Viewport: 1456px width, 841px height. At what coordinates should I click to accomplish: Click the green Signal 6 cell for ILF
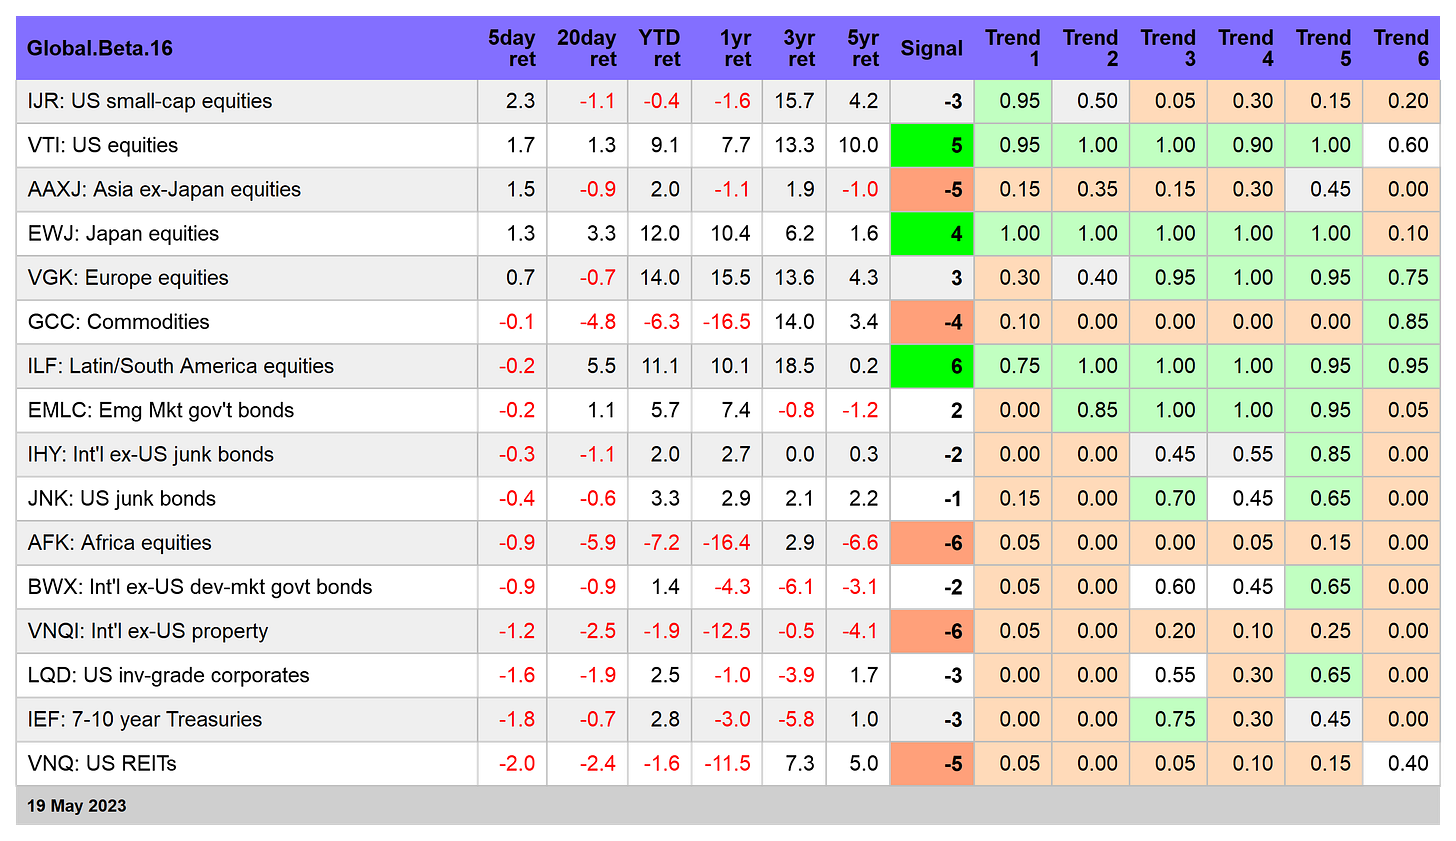click(932, 365)
